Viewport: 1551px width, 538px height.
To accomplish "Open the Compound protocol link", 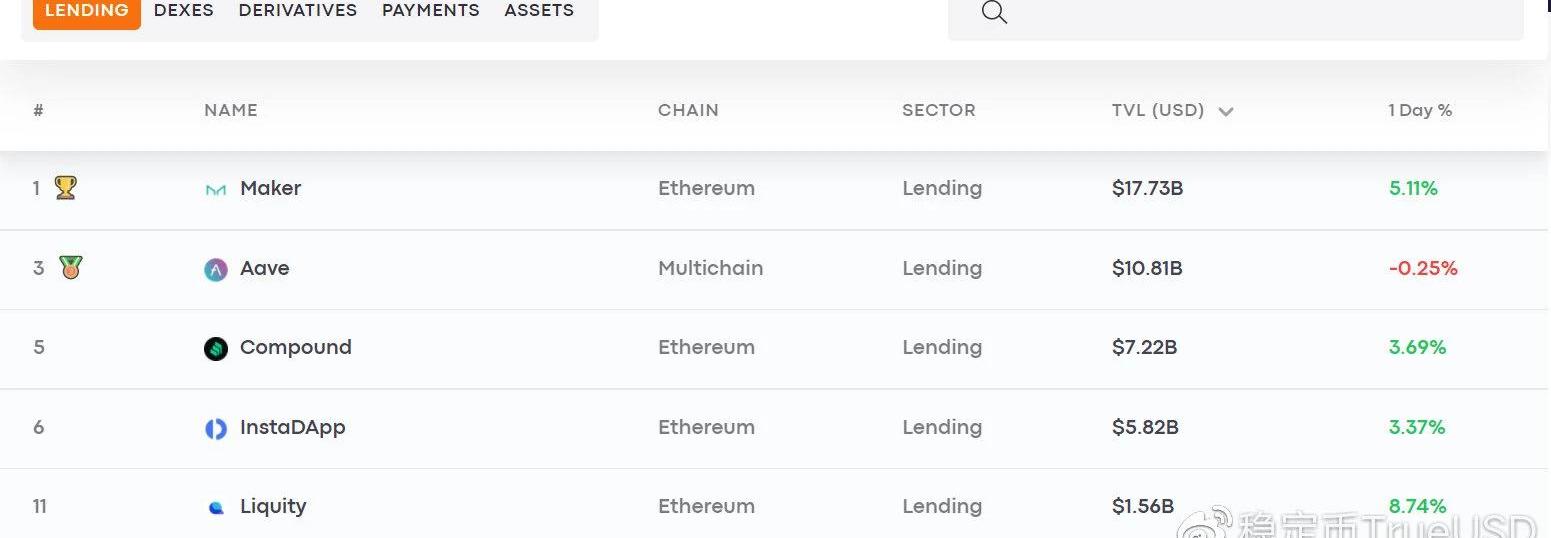I will pos(296,347).
